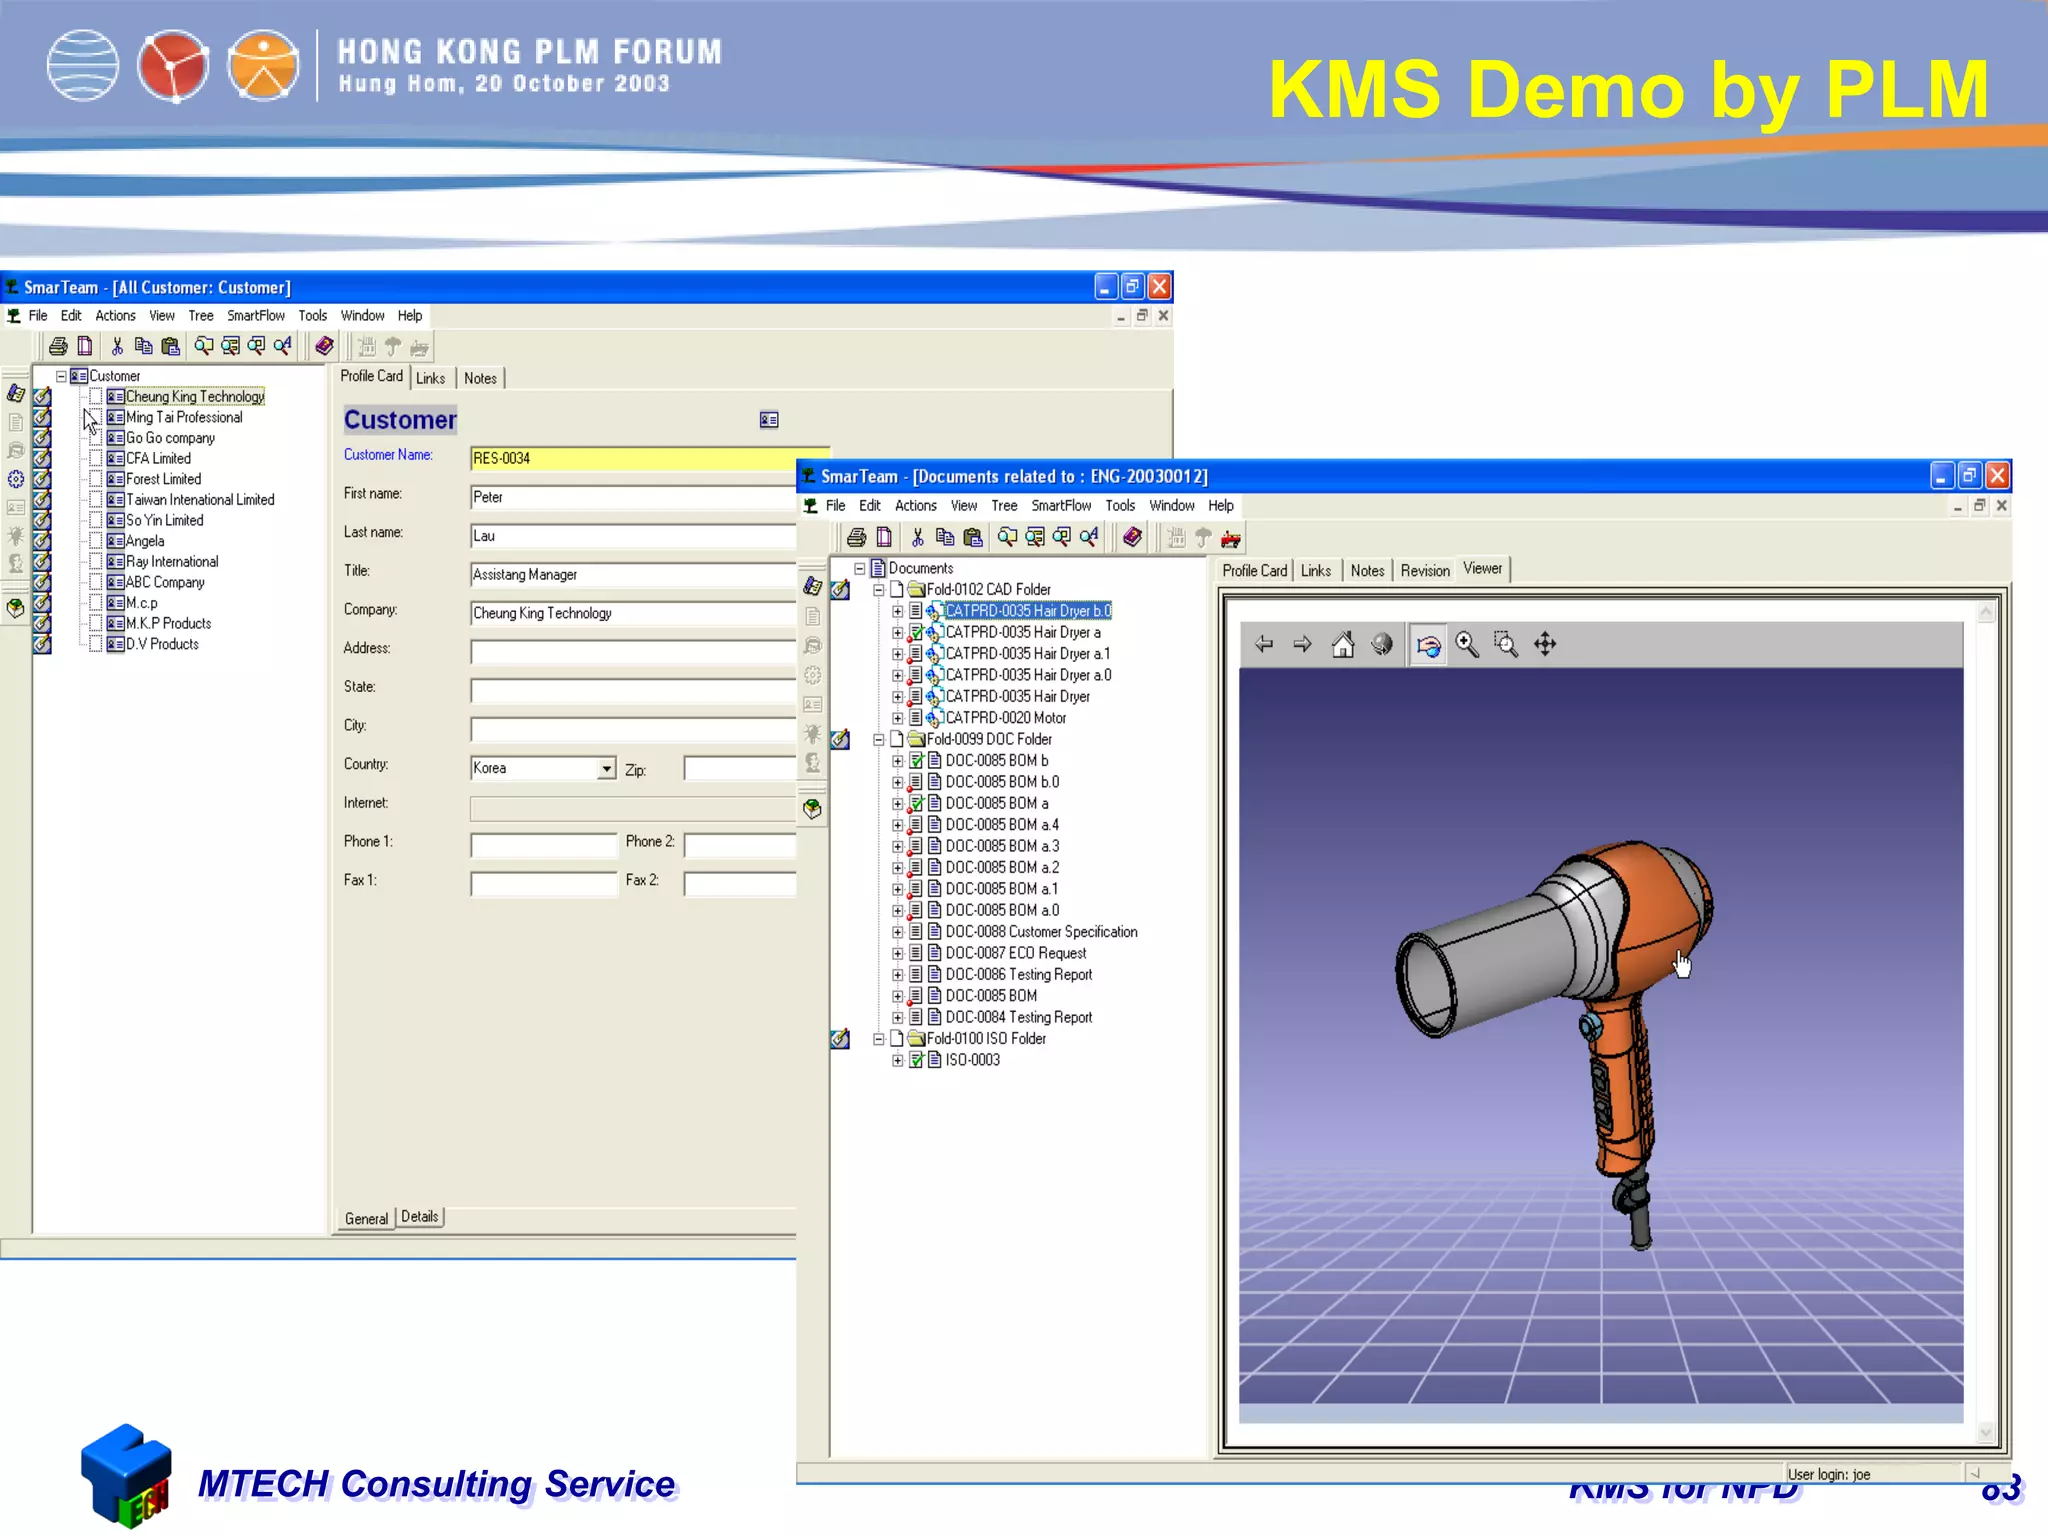
Task: Tick box beside Forest Limited
Action: 96,479
